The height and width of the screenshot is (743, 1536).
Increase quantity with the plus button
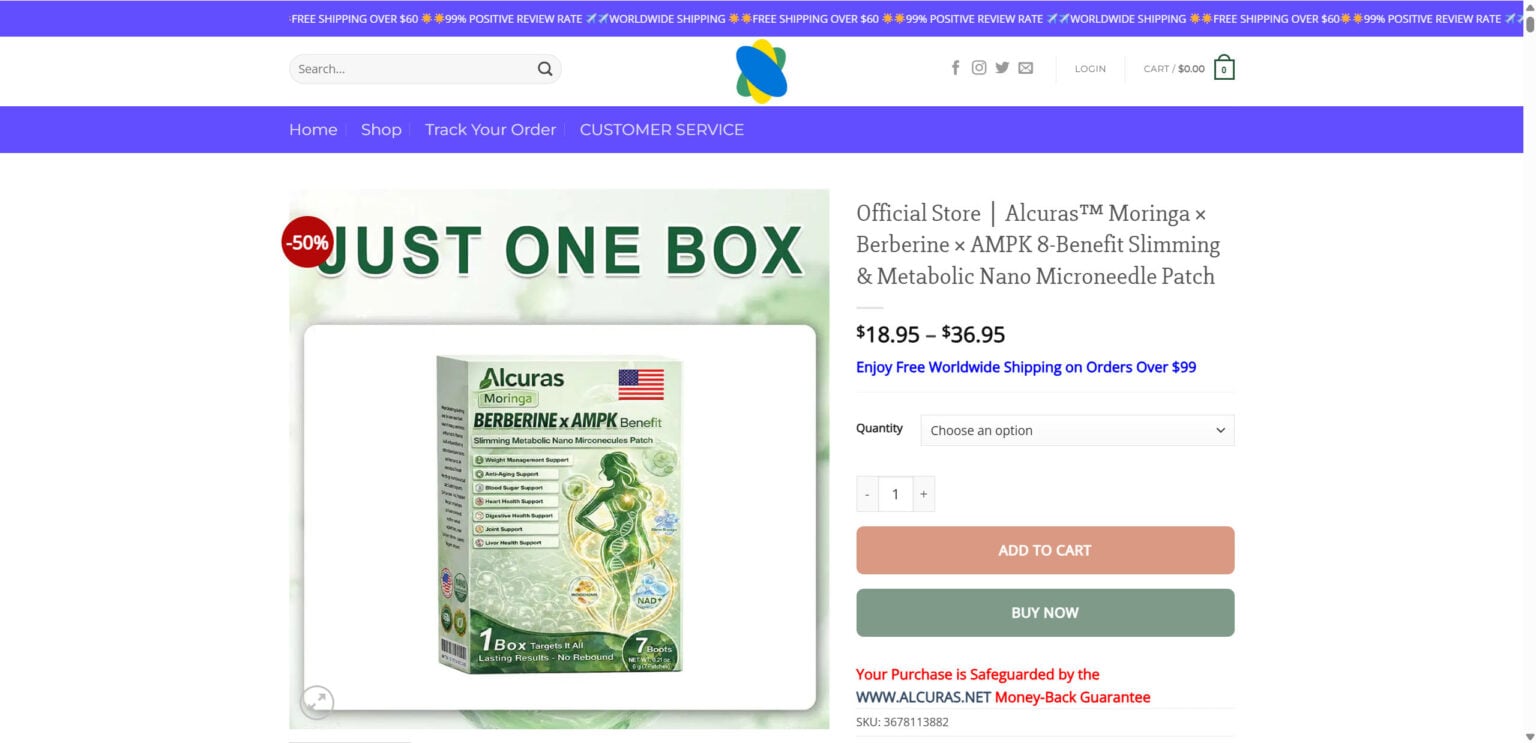click(x=923, y=494)
